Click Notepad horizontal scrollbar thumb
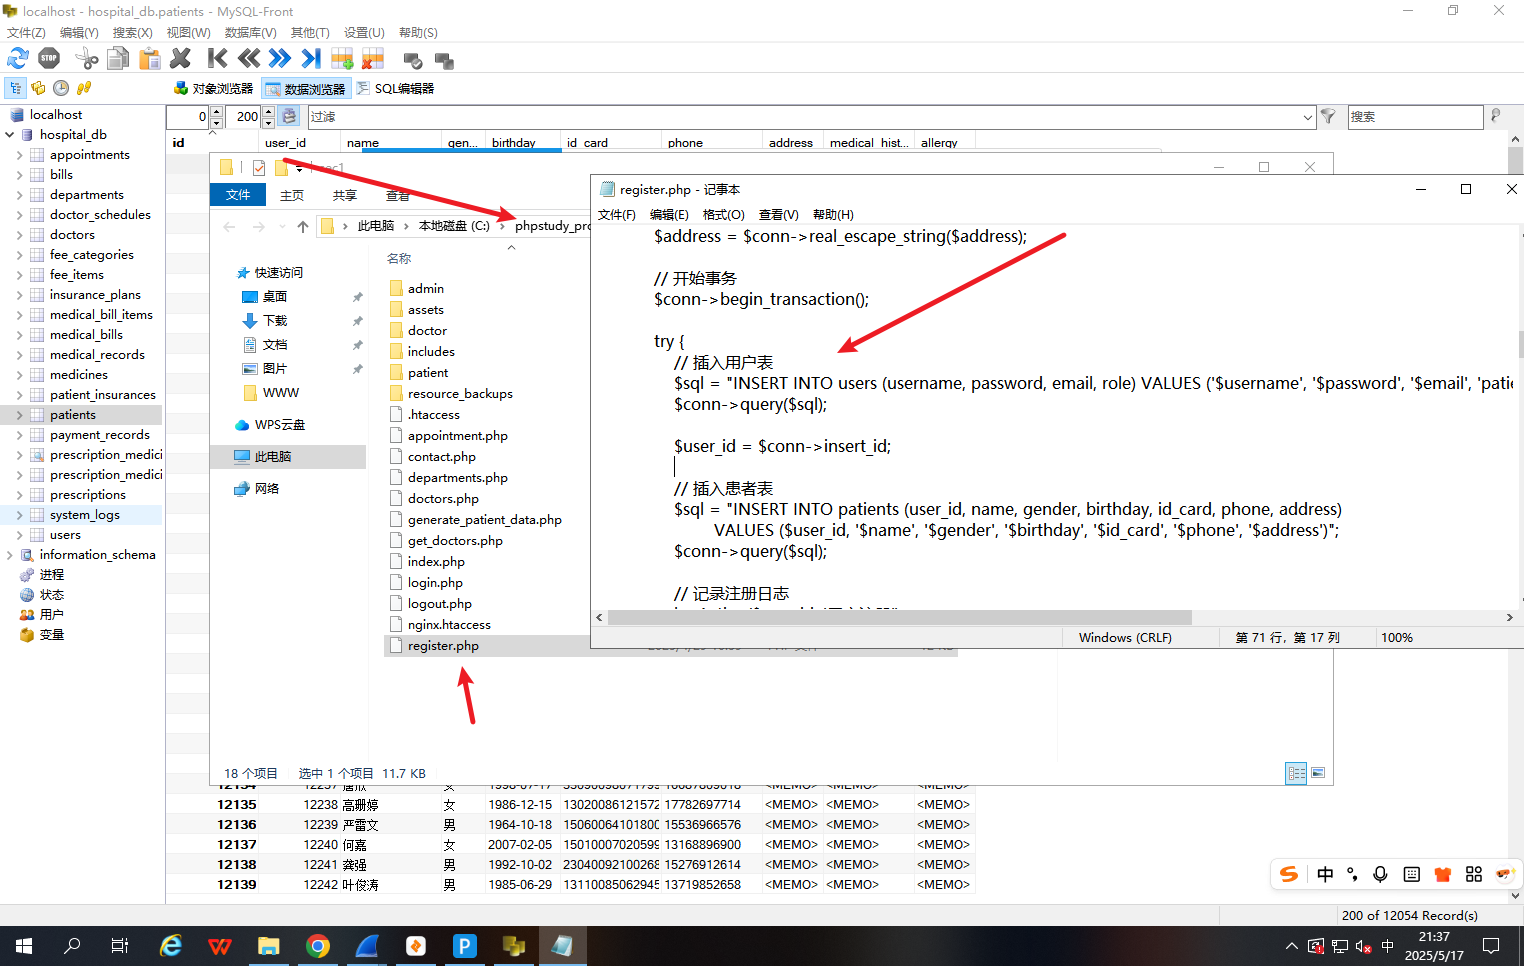 pyautogui.click(x=900, y=617)
